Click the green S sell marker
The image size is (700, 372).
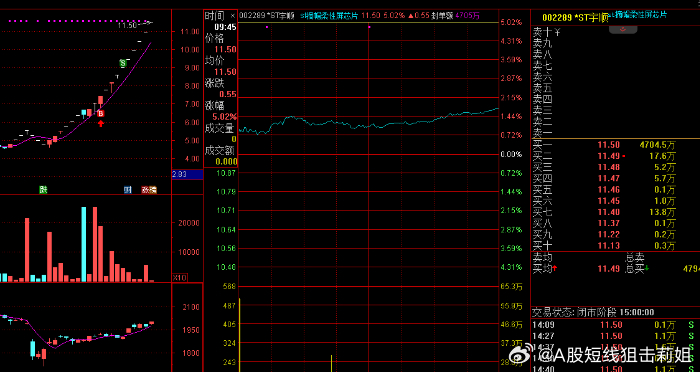[123, 63]
